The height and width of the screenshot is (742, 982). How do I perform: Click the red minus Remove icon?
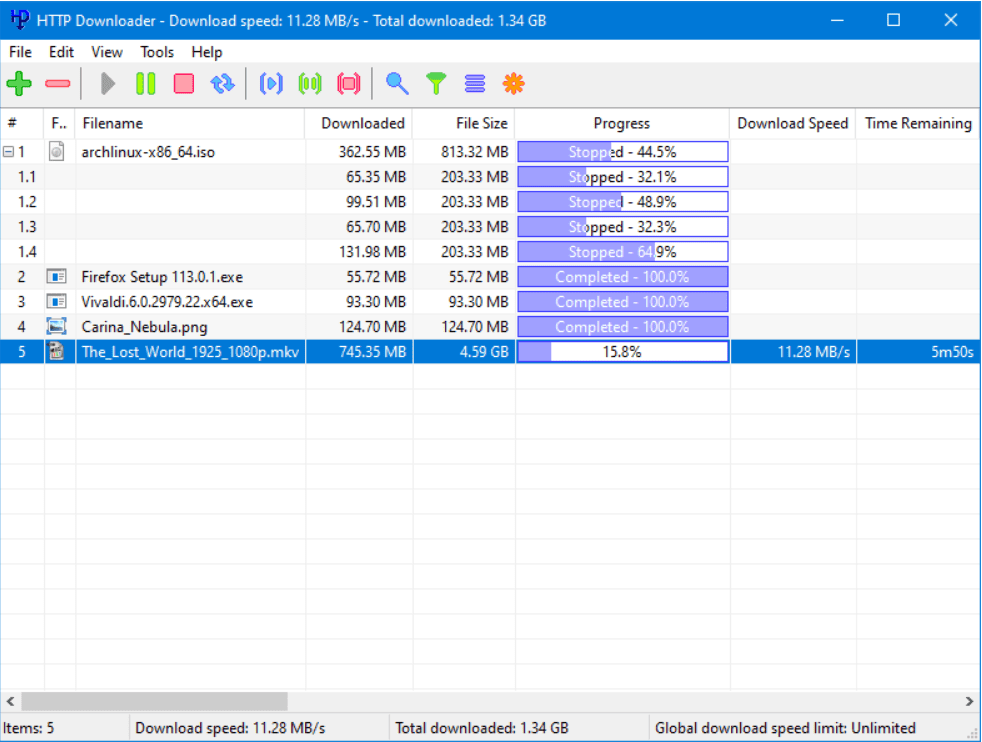tap(58, 83)
